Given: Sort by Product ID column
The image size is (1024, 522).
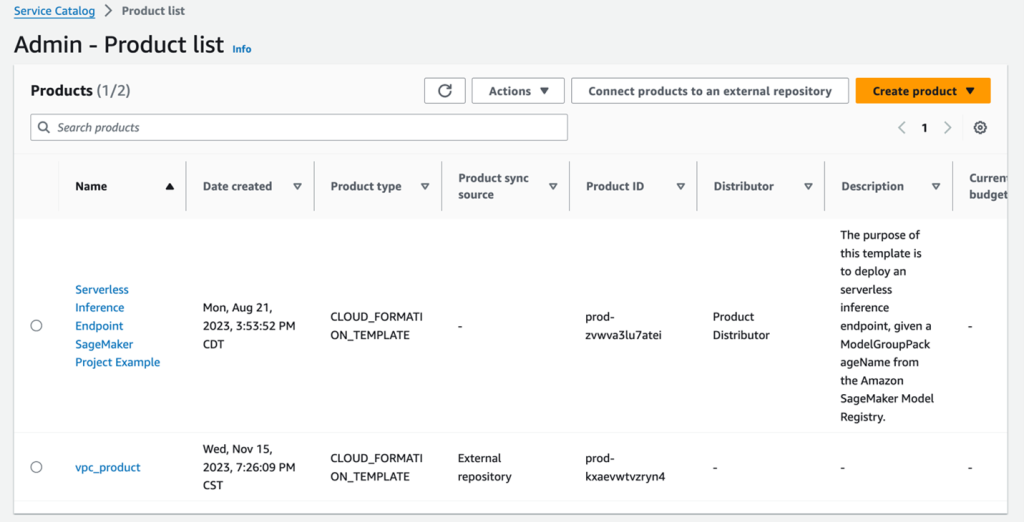Looking at the screenshot, I should click(x=680, y=187).
